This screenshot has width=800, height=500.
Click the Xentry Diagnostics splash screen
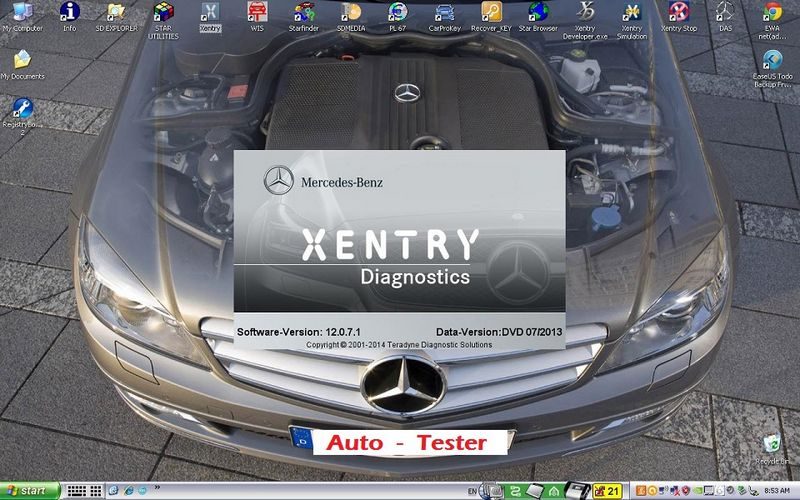point(399,249)
